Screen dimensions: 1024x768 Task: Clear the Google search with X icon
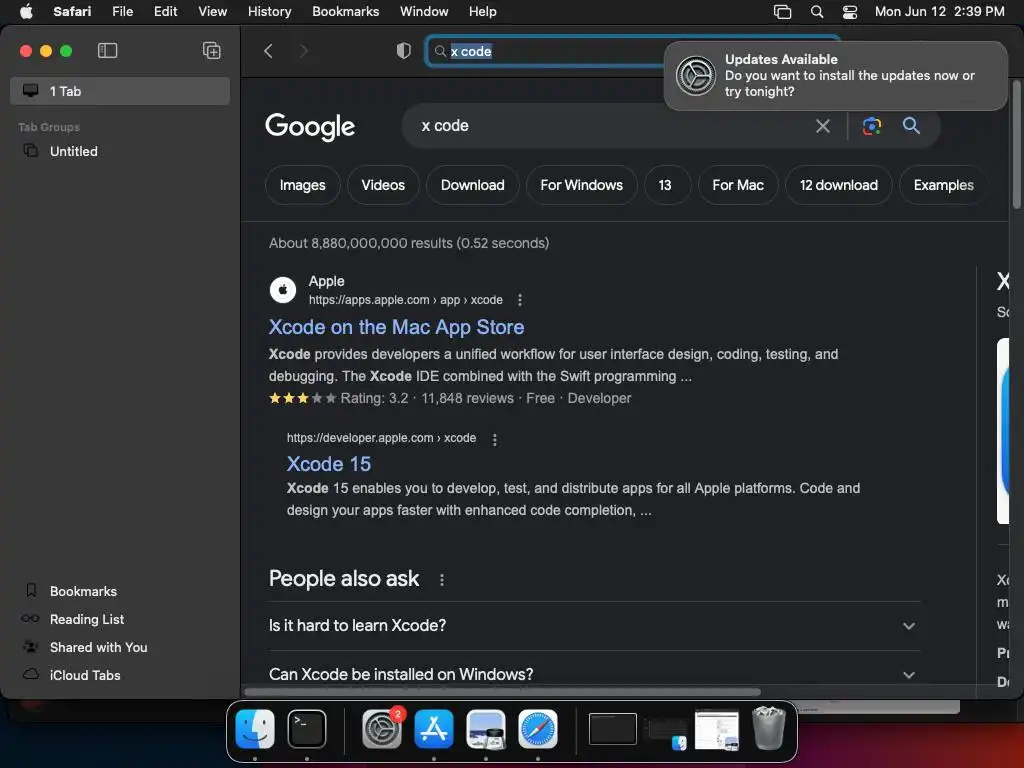tap(822, 126)
